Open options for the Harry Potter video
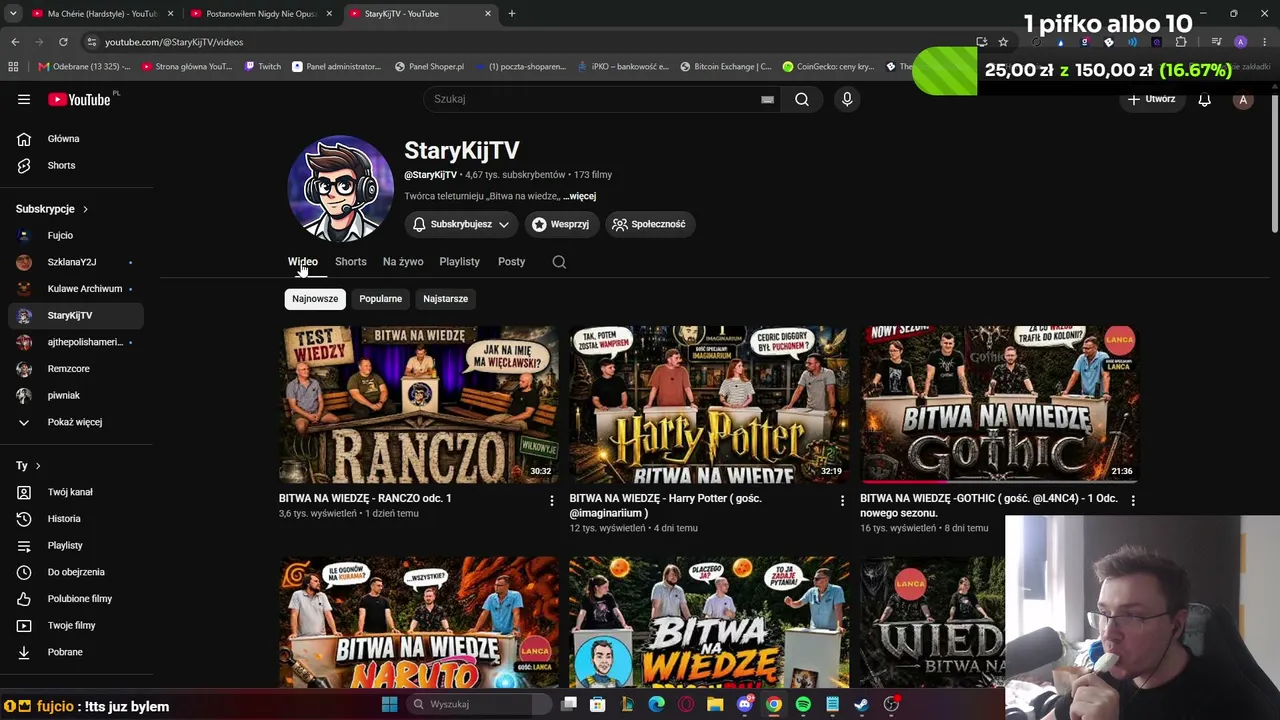This screenshot has width=1280, height=720. click(842, 500)
